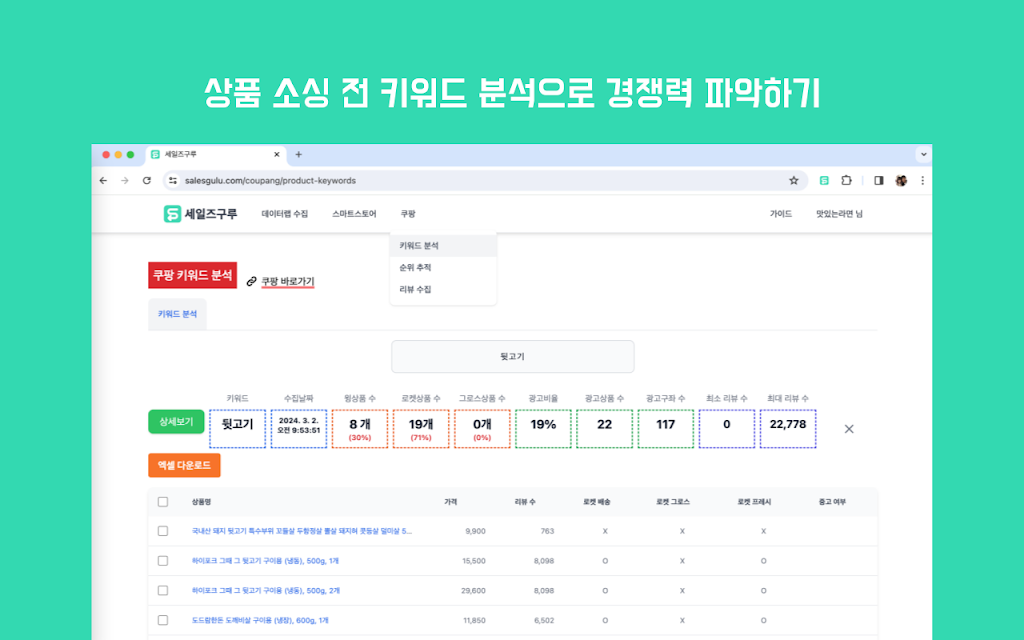Click the 22 광고상품 수 box
Viewport: 1024px width, 640px height.
click(x=605, y=429)
